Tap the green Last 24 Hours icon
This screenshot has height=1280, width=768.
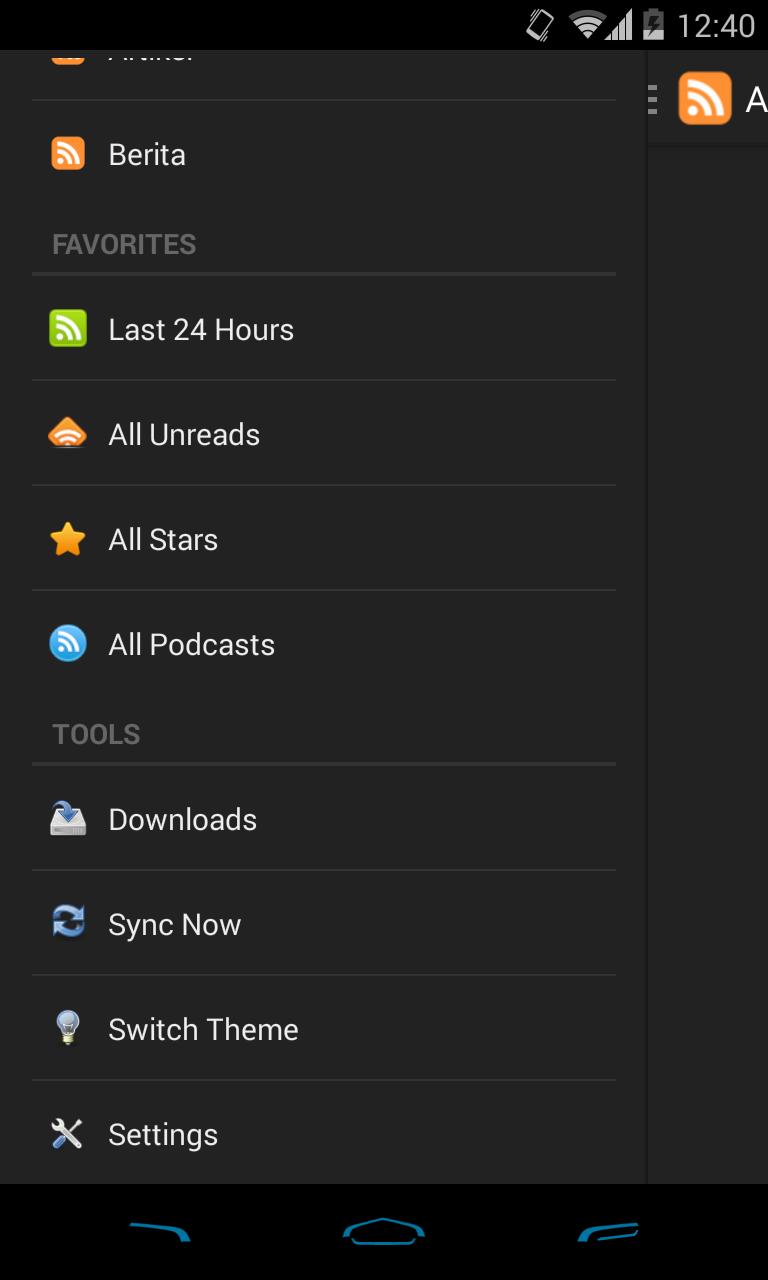68,329
